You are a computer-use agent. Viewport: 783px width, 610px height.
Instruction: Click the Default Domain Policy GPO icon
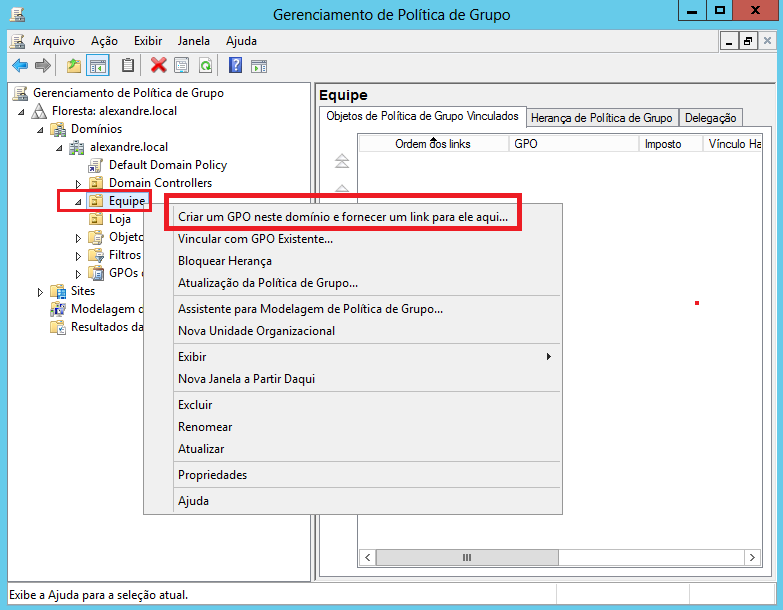(x=95, y=165)
